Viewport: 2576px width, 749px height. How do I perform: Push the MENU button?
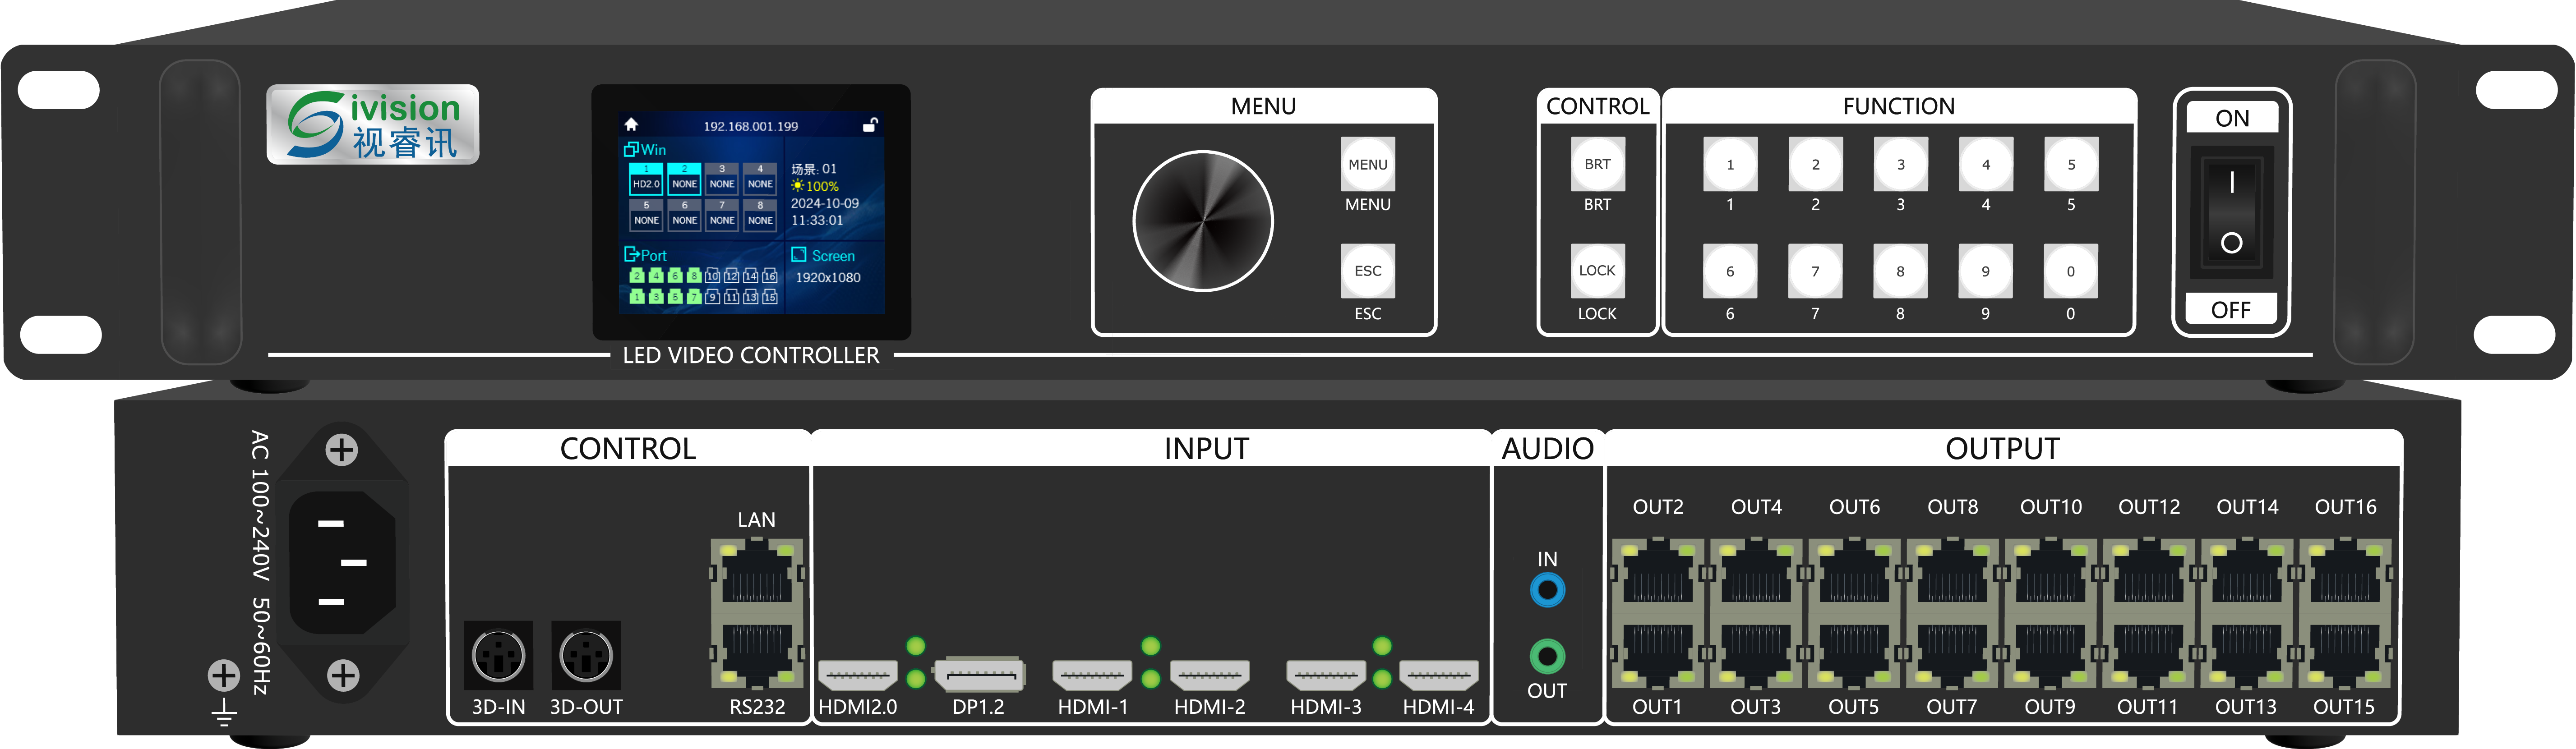click(x=1367, y=164)
